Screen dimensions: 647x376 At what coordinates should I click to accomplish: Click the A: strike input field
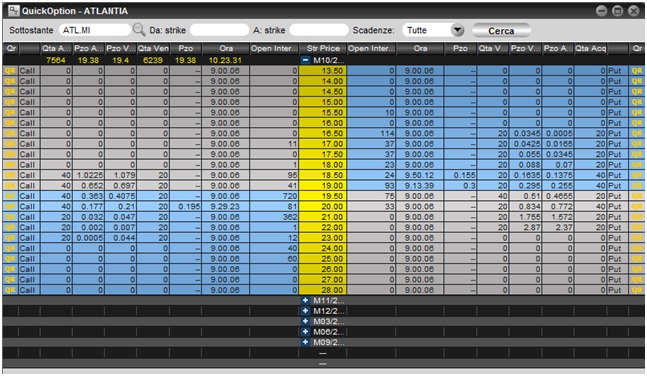point(319,30)
